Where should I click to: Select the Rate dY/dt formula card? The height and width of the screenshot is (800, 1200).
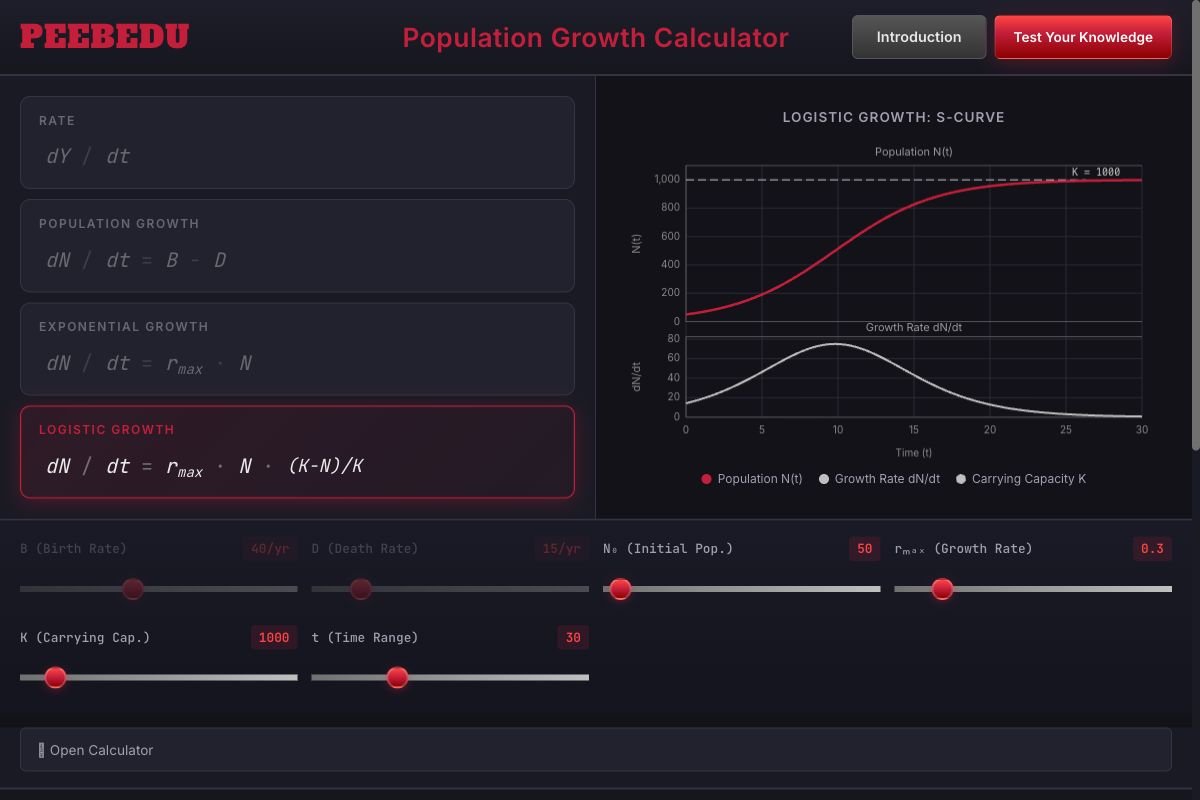click(x=297, y=141)
